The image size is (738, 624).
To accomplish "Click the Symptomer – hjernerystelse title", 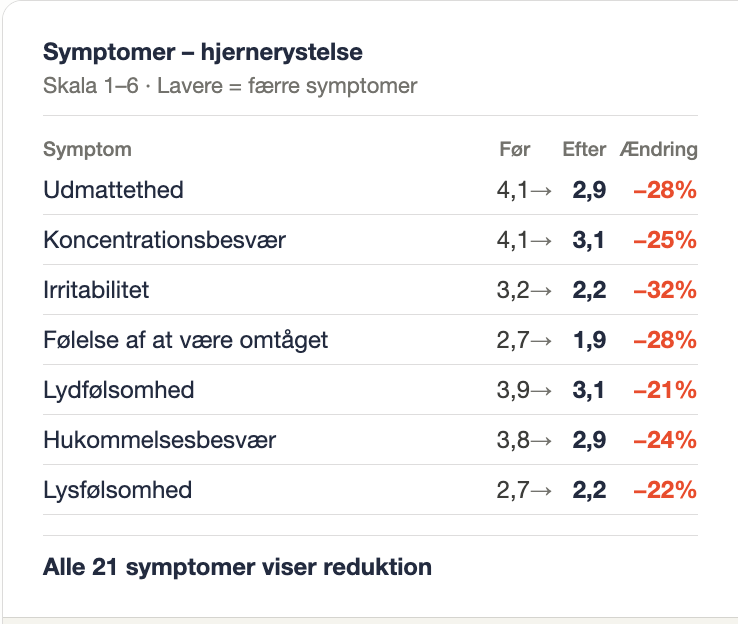I will pos(202,52).
